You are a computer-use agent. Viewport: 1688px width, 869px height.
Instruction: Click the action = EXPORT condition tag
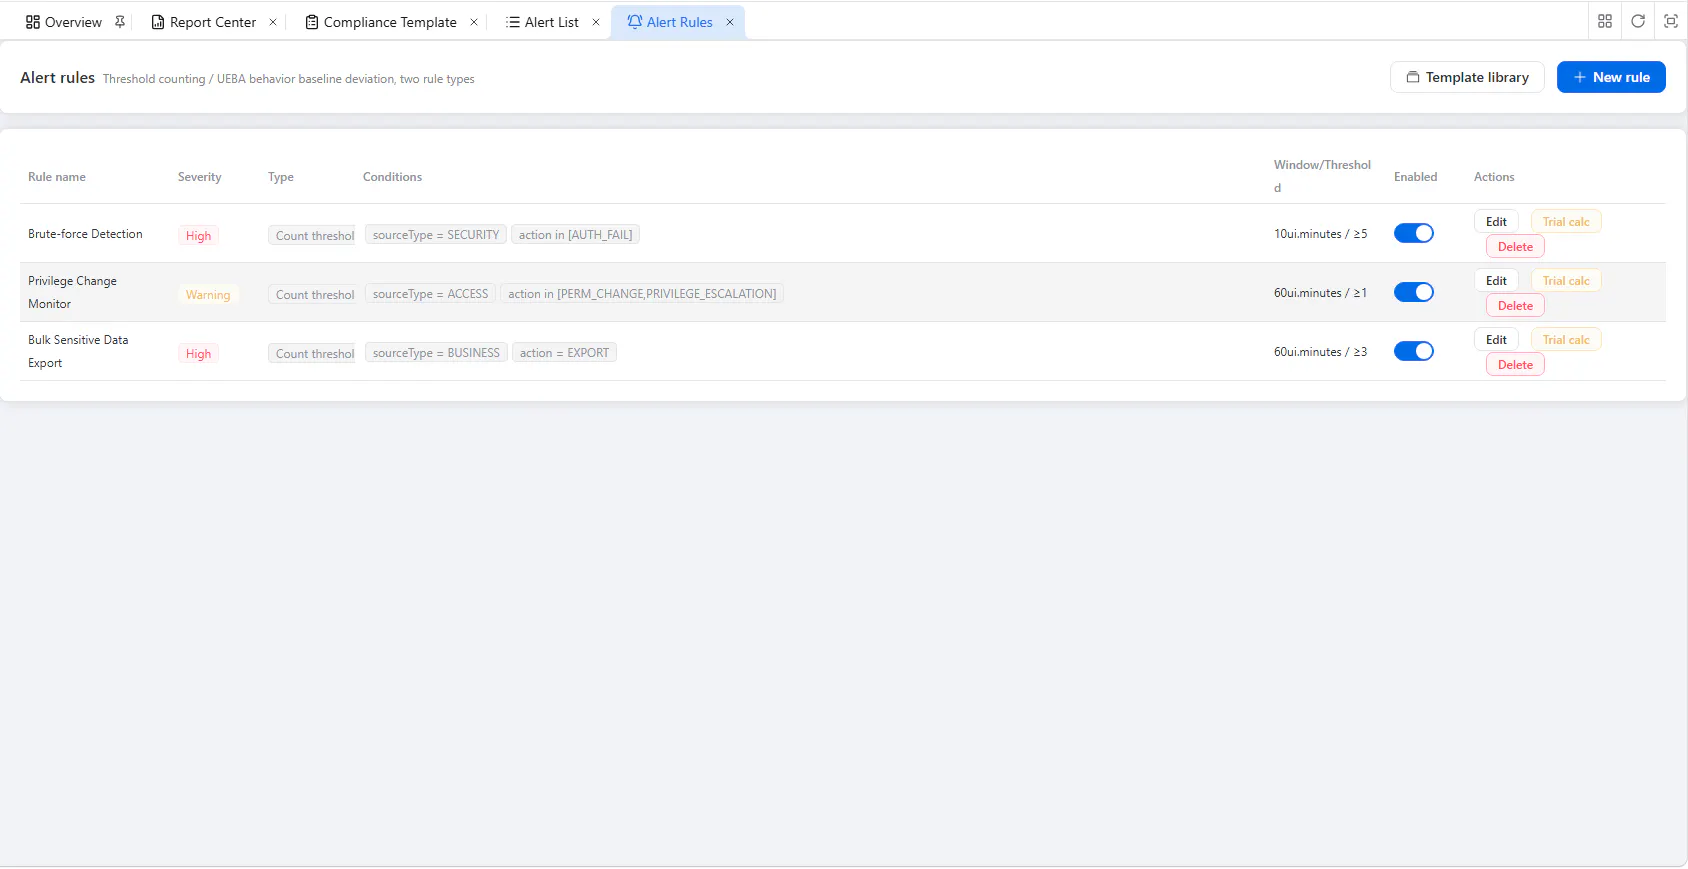coord(564,353)
